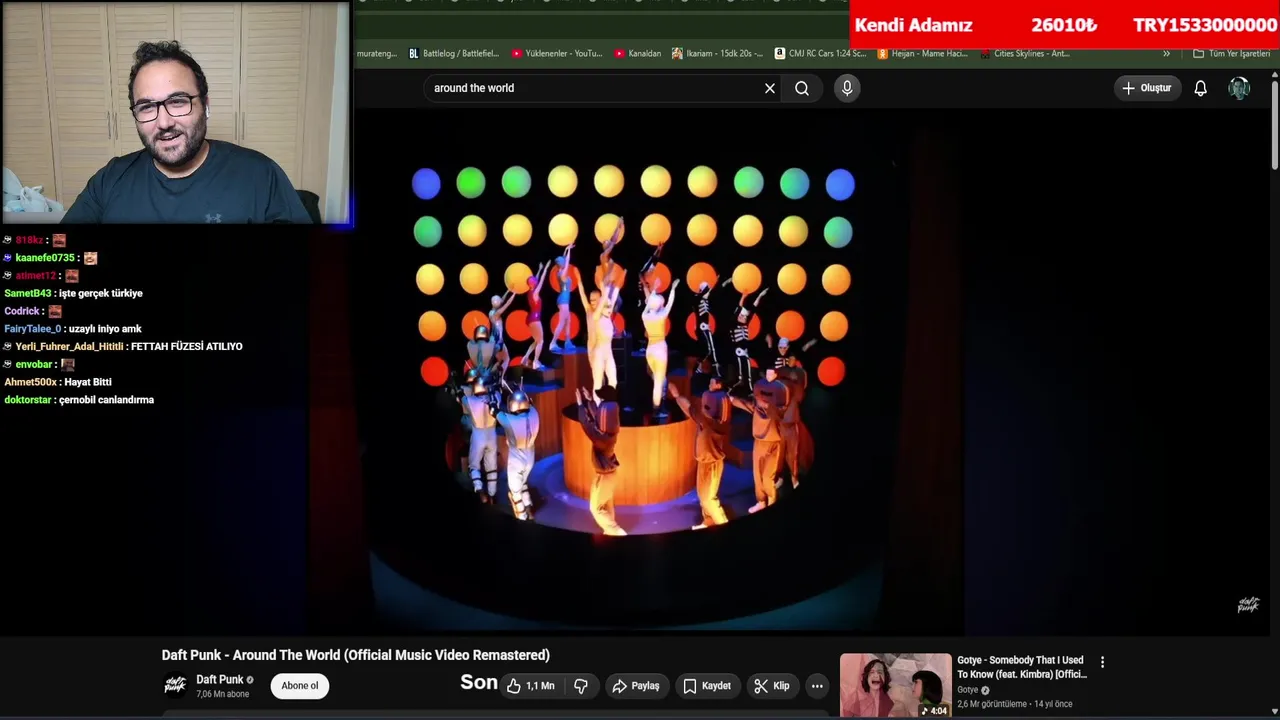
Task: Create a clip with Klip
Action: pos(772,686)
